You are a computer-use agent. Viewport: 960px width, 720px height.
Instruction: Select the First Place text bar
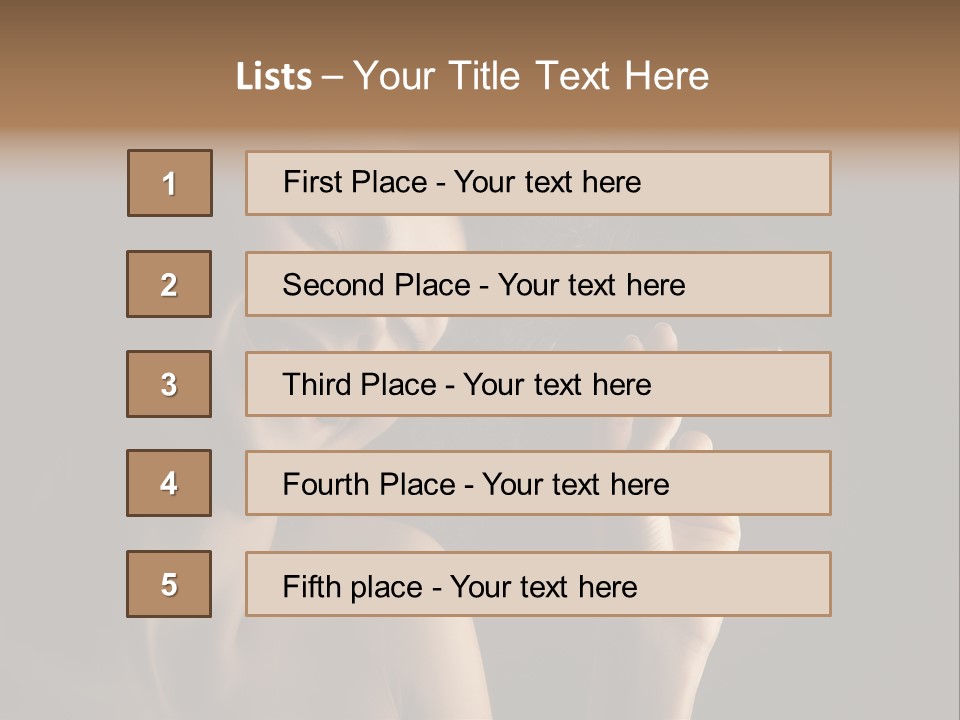coord(538,183)
